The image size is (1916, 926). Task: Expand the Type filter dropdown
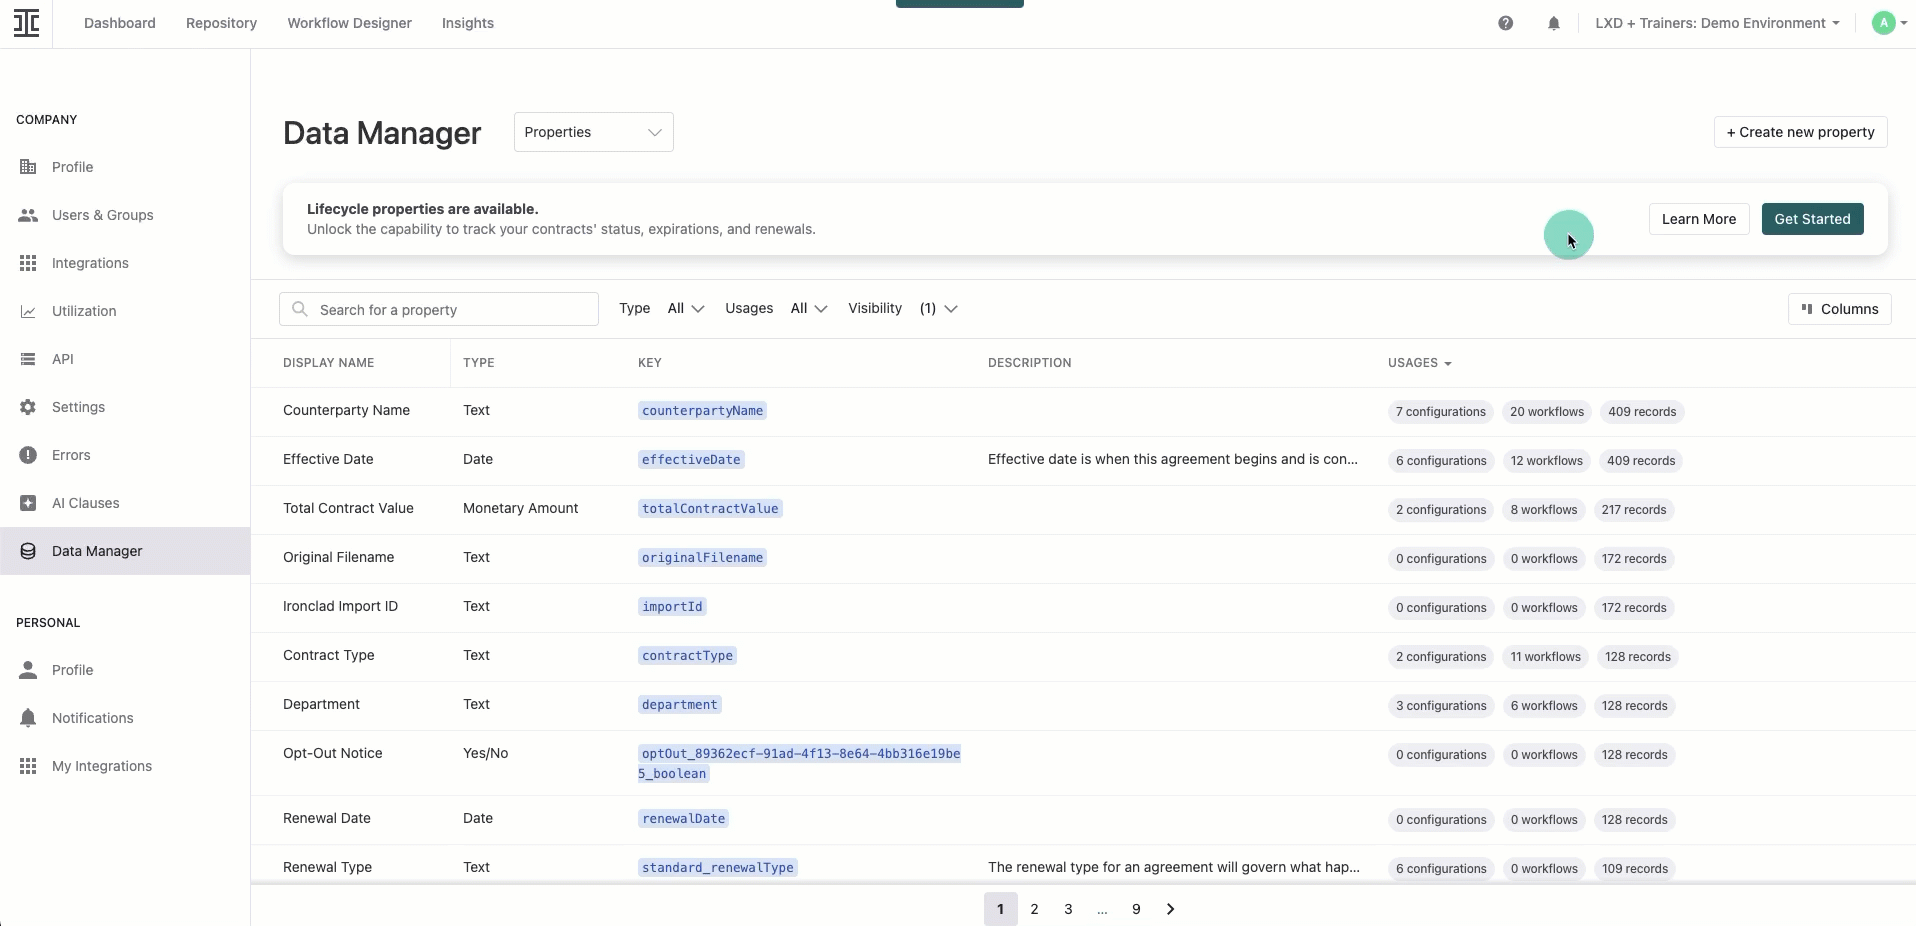pyautogui.click(x=686, y=309)
